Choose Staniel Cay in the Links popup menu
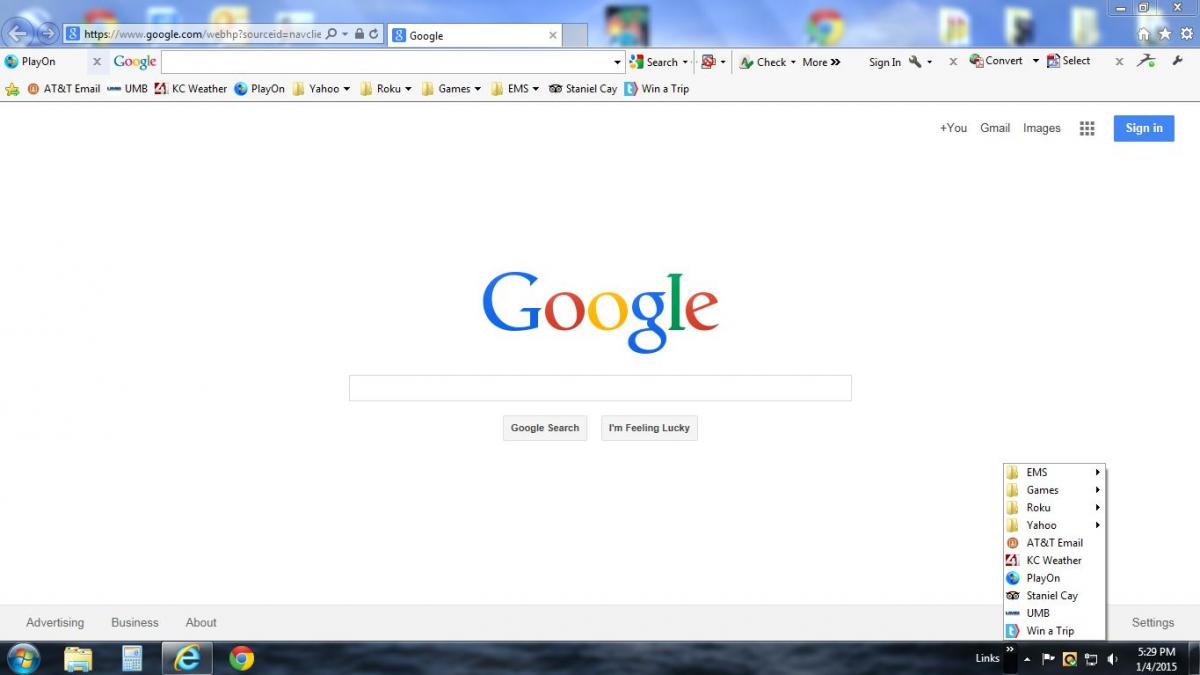The image size is (1200, 675). [x=1054, y=596]
